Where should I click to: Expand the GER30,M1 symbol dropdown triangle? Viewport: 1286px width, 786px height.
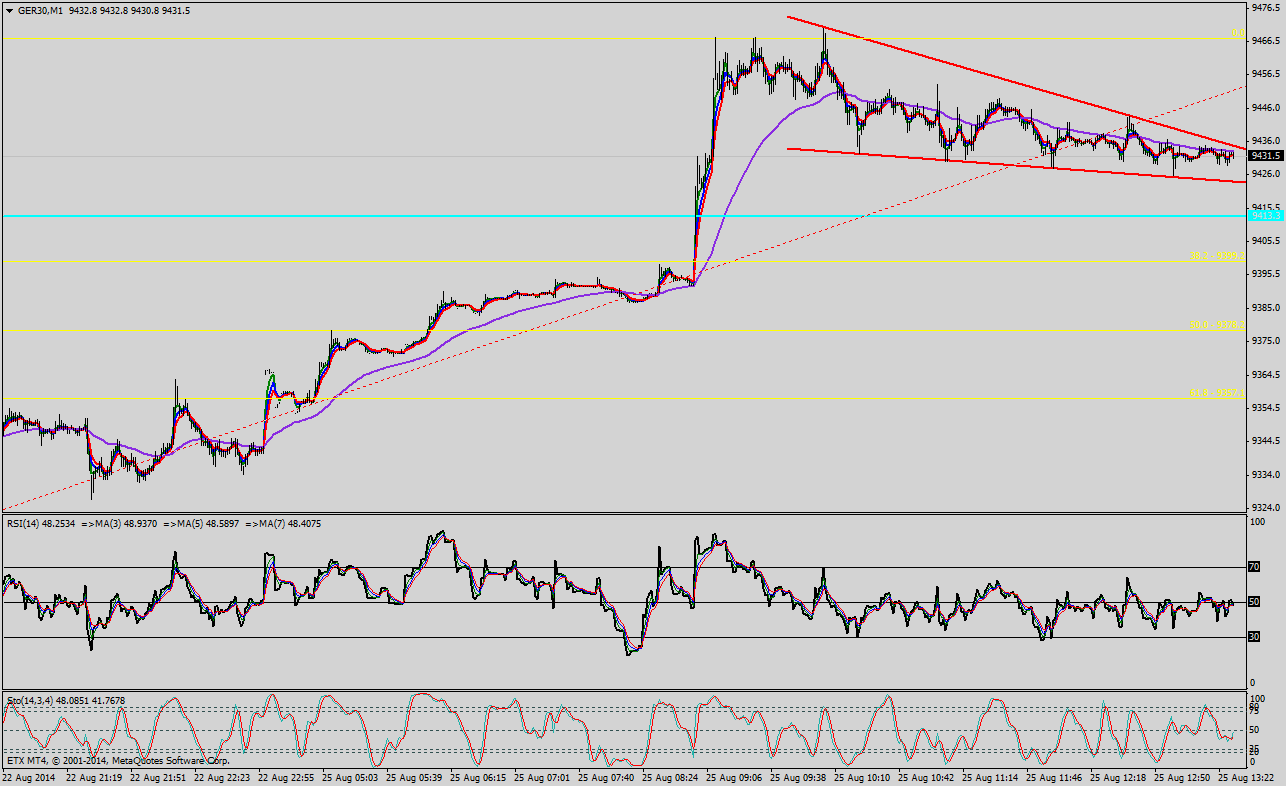[10, 8]
